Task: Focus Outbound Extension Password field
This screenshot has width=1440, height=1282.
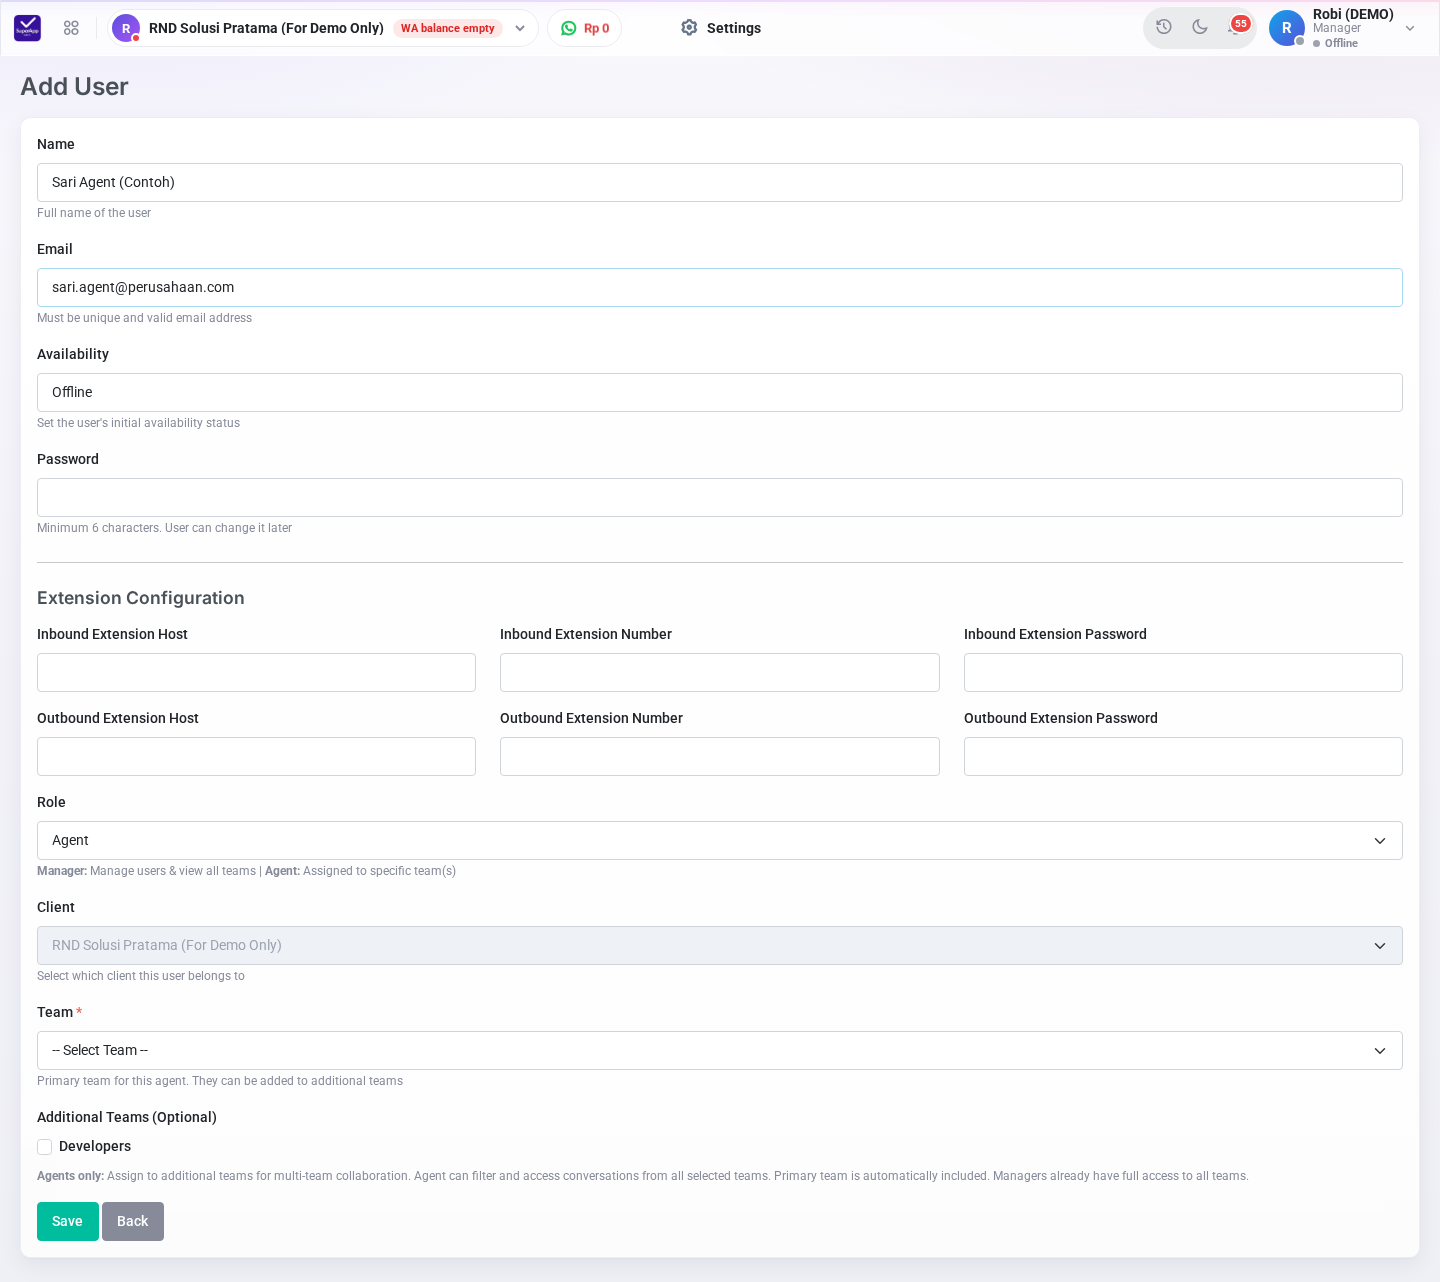Action: [1183, 756]
